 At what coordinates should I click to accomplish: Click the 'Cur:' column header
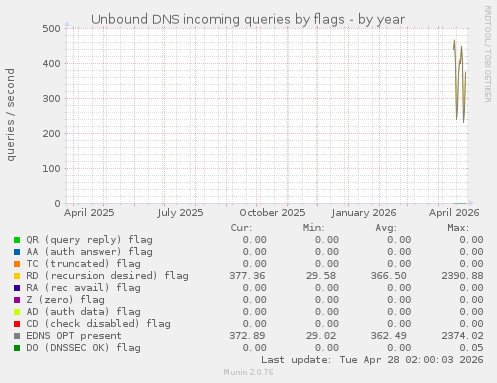pos(242,228)
